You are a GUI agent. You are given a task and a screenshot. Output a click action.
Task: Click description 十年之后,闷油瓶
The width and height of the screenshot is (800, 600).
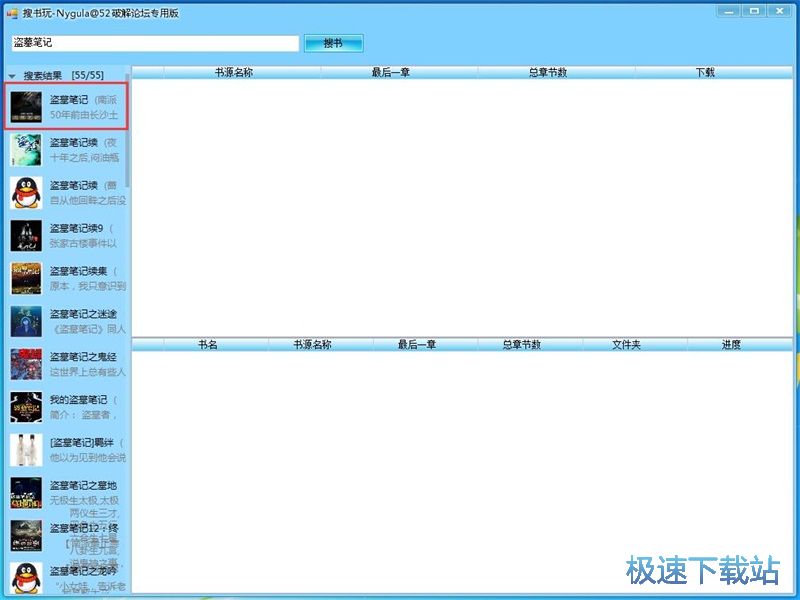point(84,158)
